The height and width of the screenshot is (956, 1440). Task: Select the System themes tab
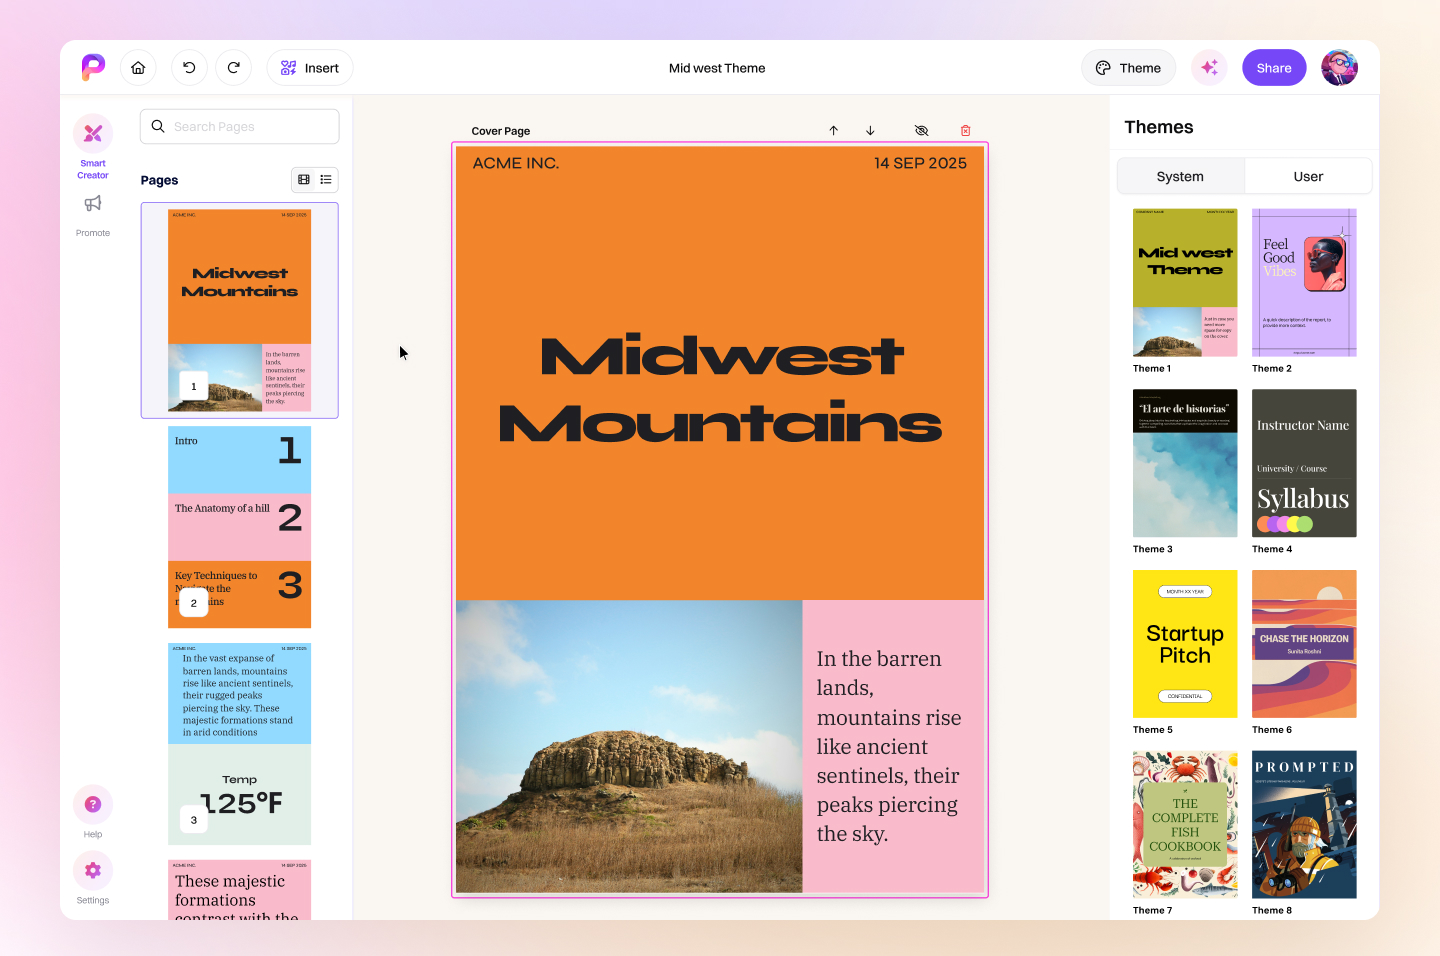point(1181,175)
